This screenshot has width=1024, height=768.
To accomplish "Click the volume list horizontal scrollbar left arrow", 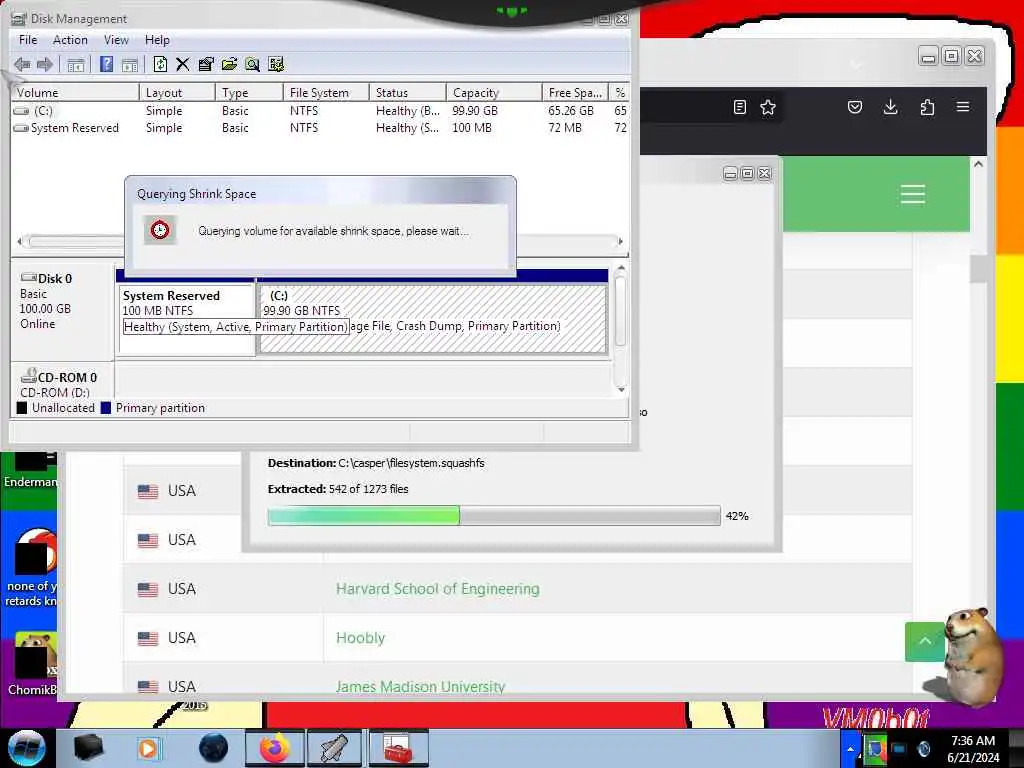I will pyautogui.click(x=20, y=242).
